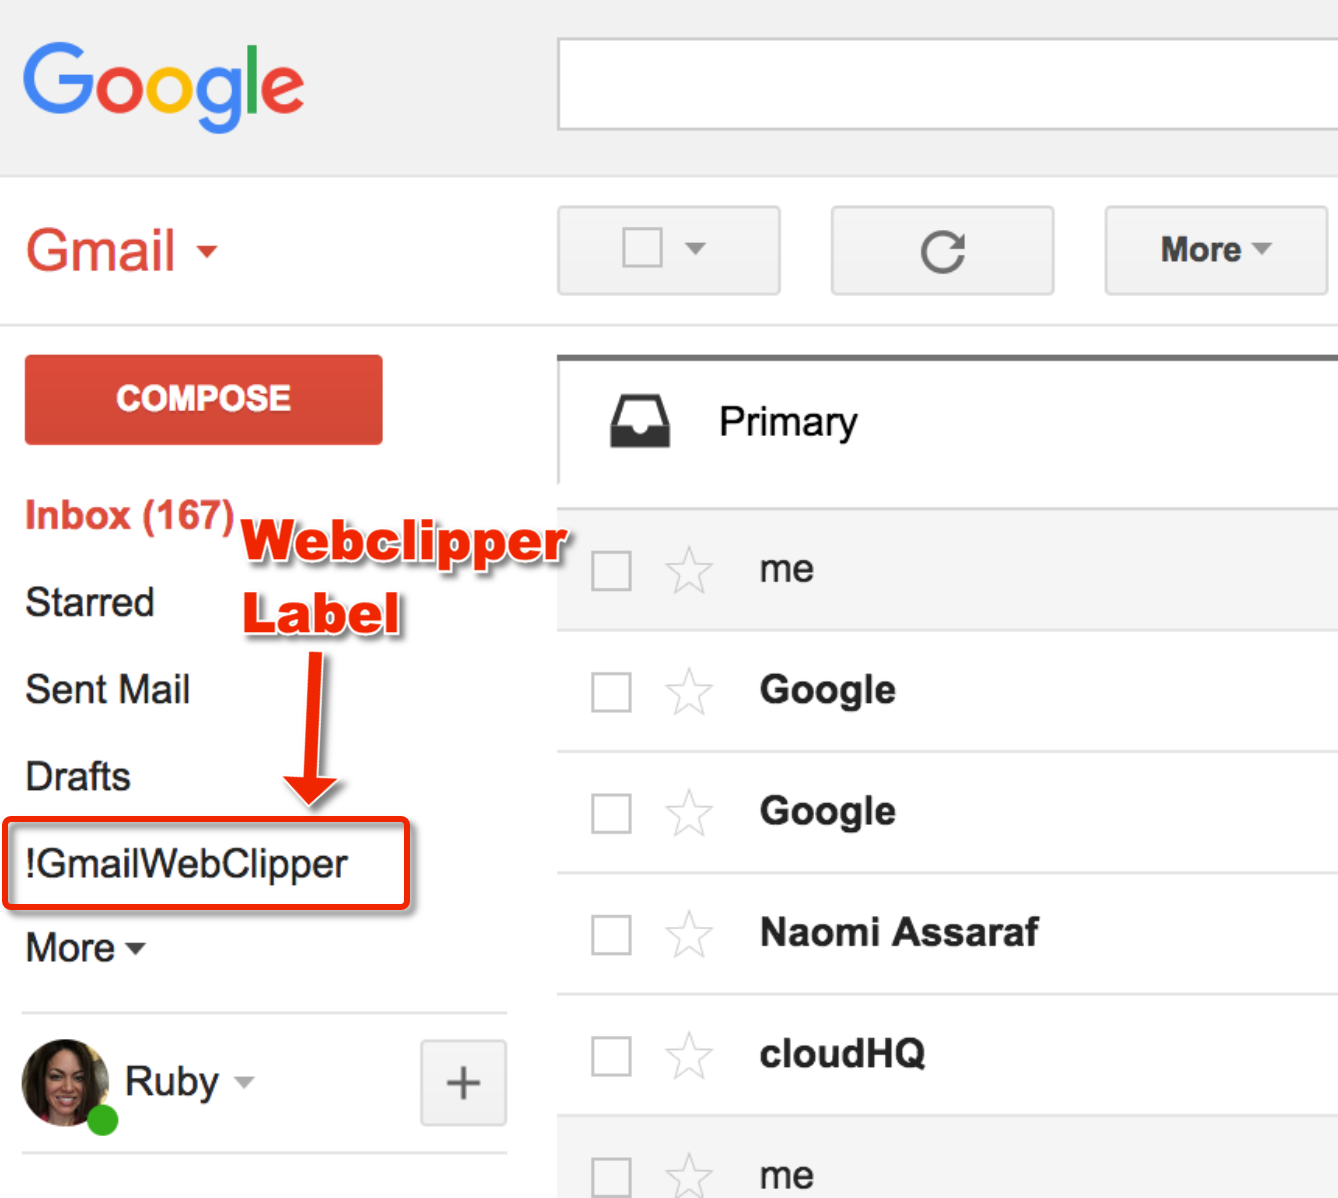The height and width of the screenshot is (1198, 1338).
Task: Star the email from Naomi Assaraf
Action: (x=688, y=935)
